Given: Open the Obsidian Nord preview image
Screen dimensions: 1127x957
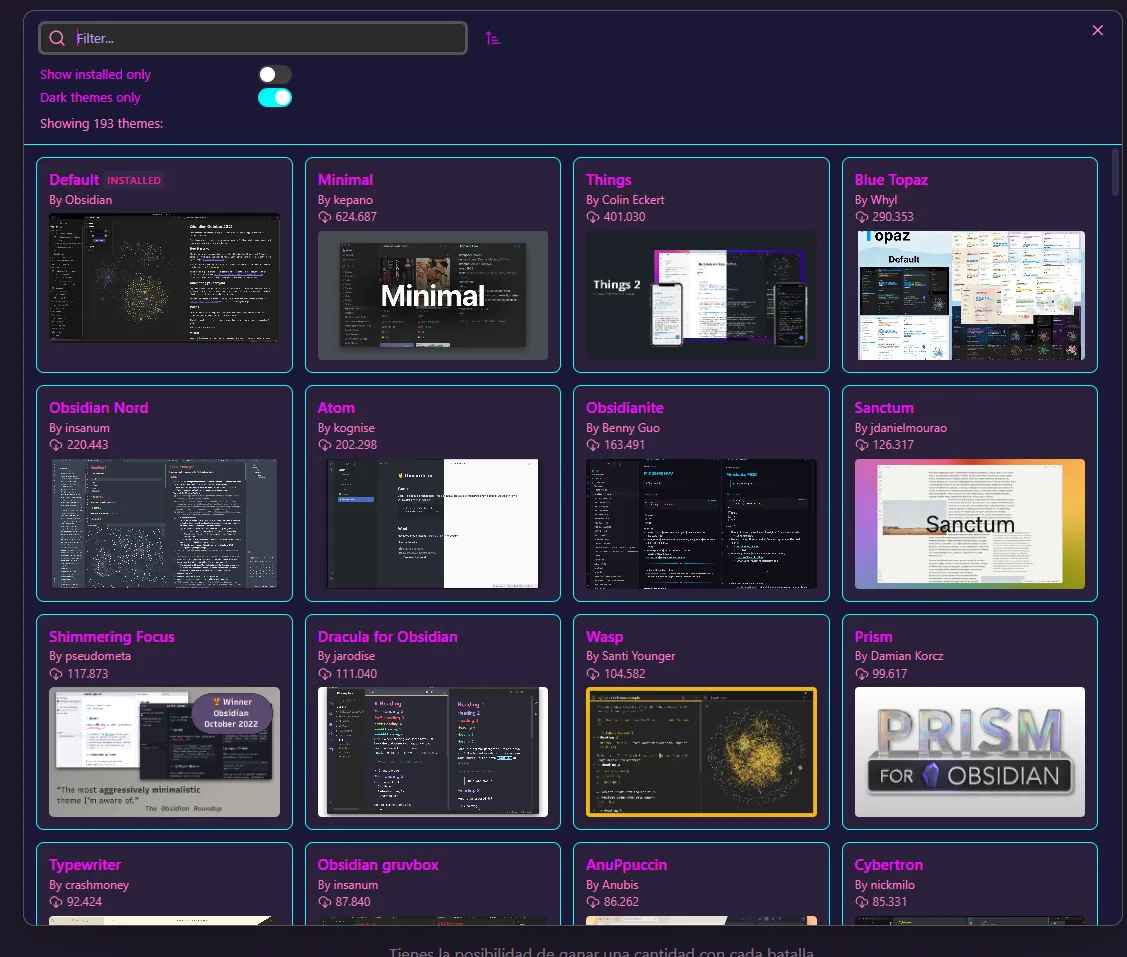Looking at the screenshot, I should click(x=164, y=523).
